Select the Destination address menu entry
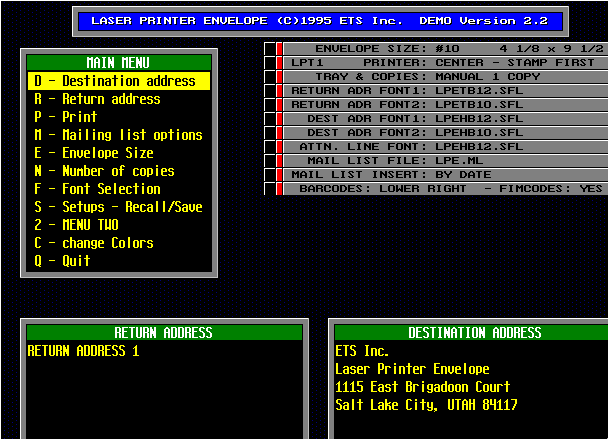The height and width of the screenshot is (439, 608). [x=119, y=81]
